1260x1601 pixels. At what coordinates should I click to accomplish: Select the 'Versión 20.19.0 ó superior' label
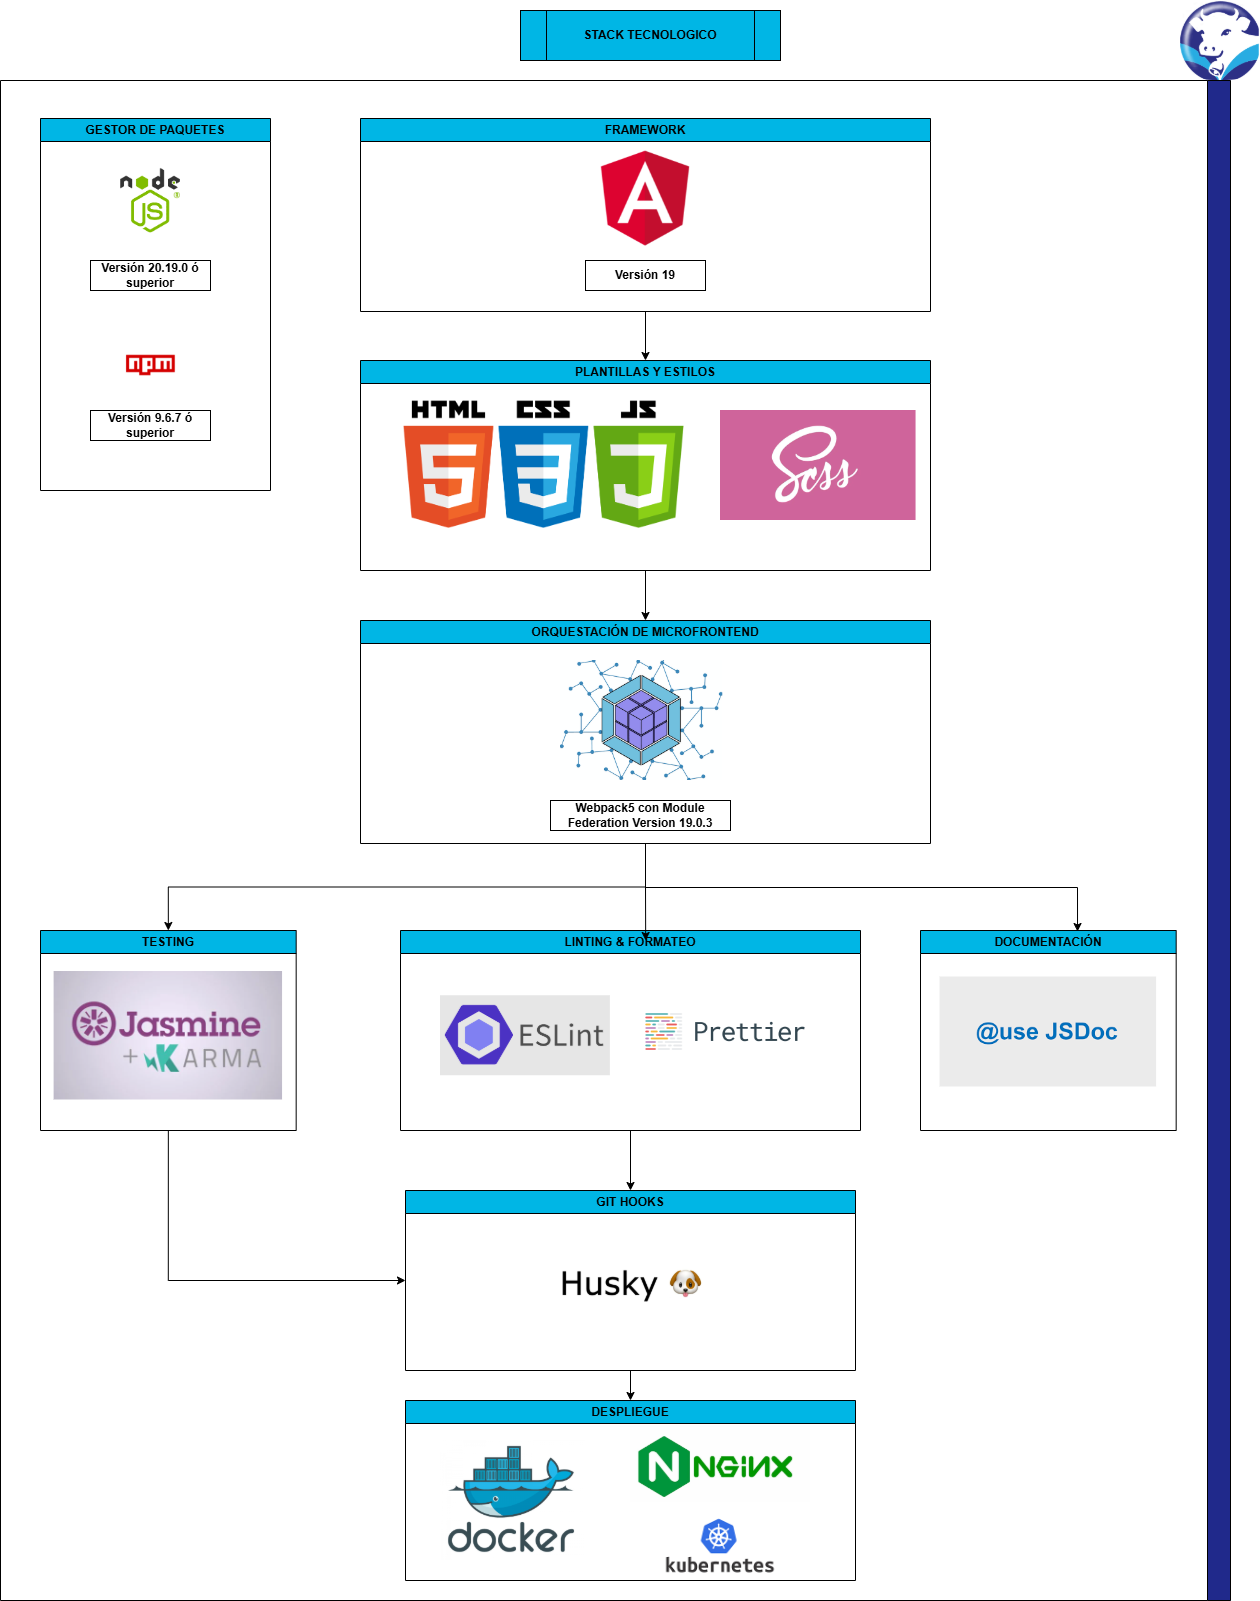click(150, 275)
